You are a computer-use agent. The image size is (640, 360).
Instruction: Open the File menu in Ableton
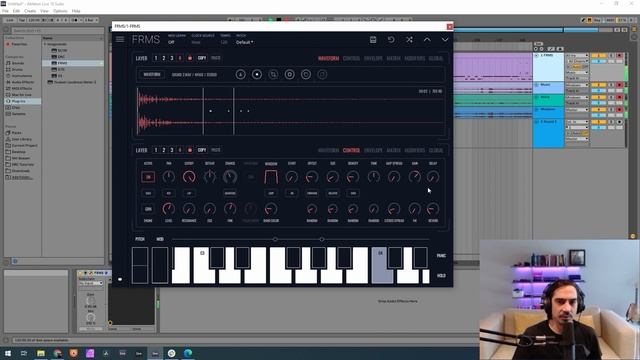[x=5, y=11]
